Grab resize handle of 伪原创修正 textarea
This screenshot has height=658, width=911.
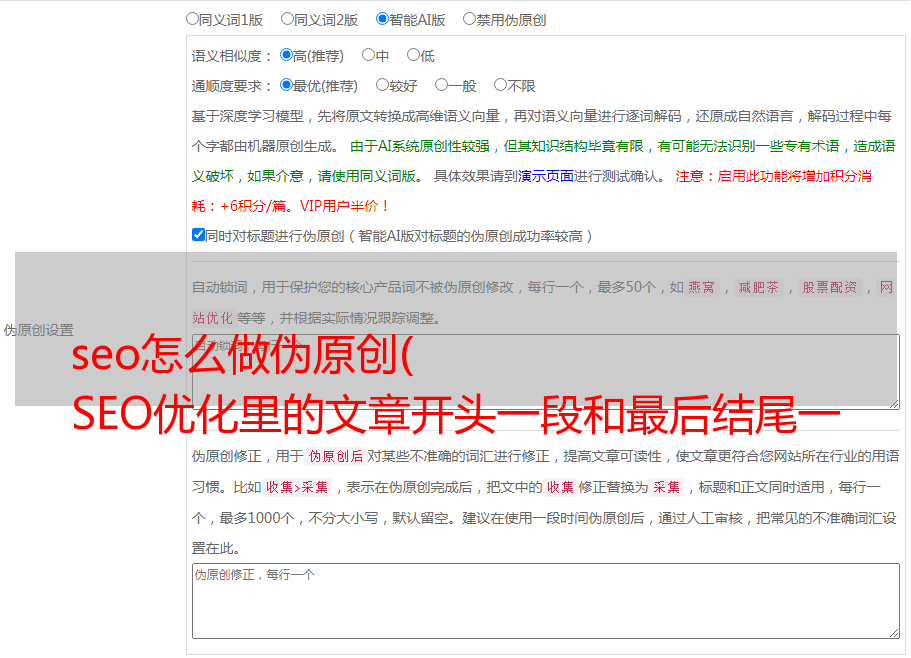point(894,633)
